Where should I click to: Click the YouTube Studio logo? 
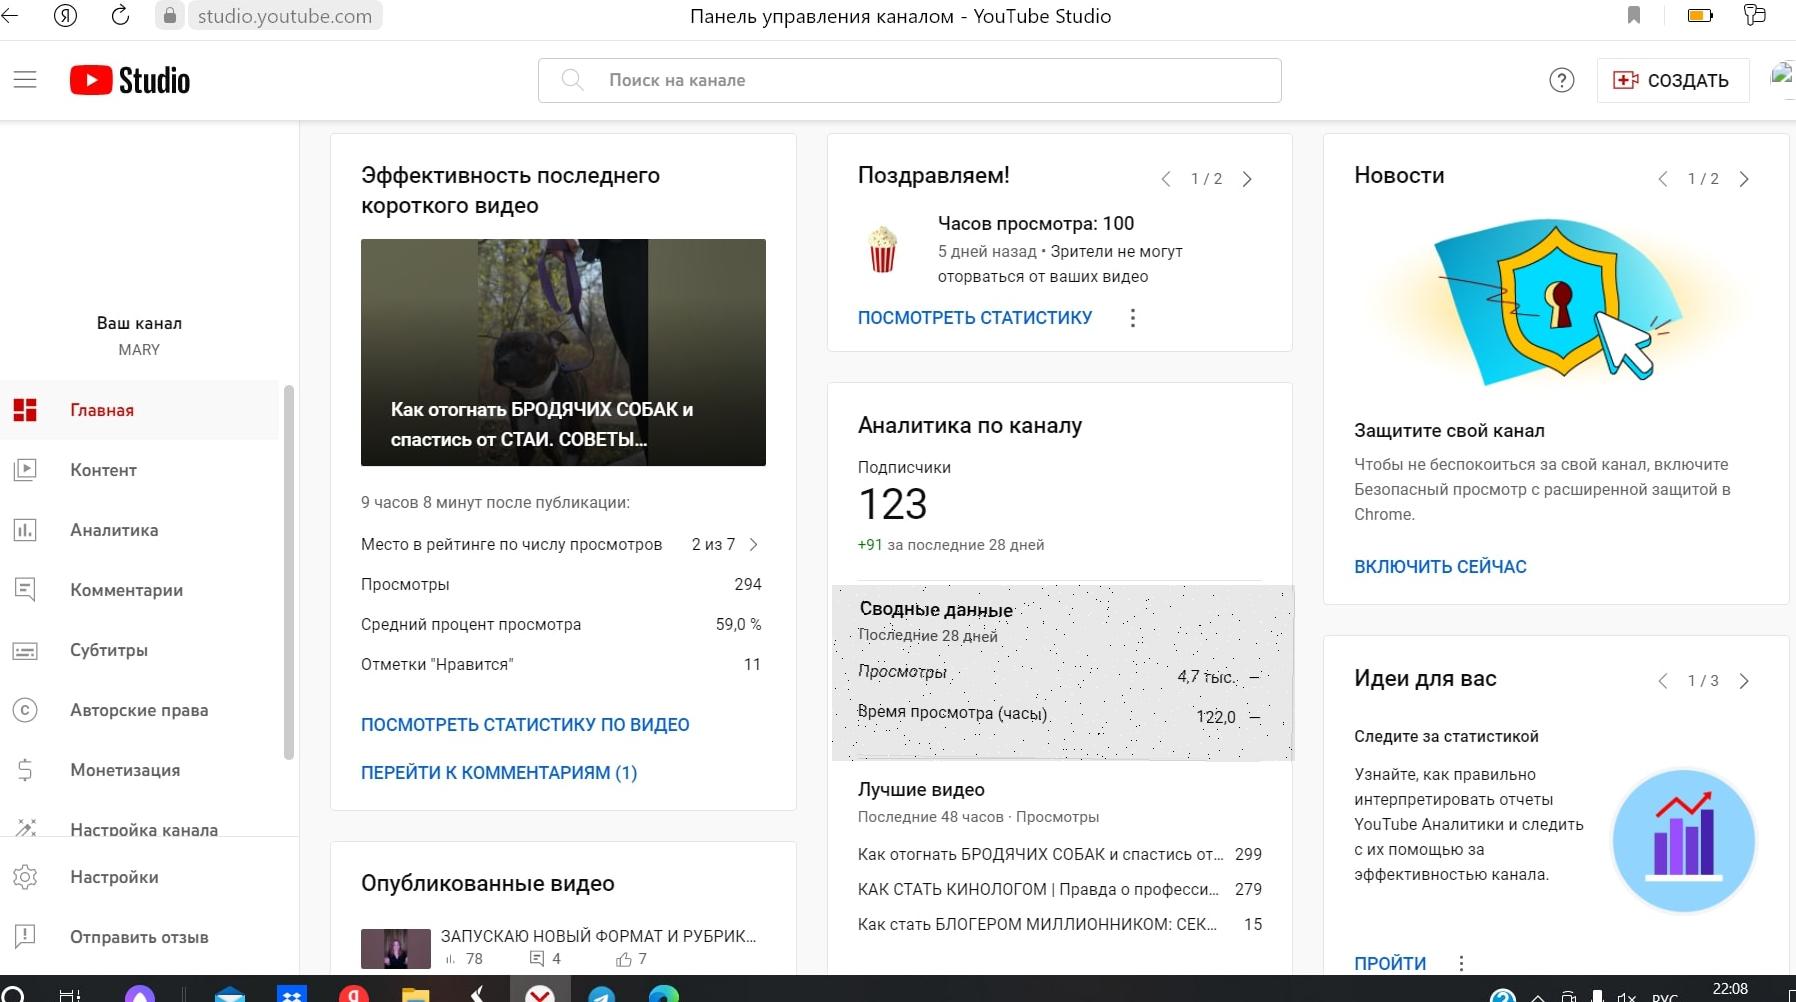[x=130, y=80]
